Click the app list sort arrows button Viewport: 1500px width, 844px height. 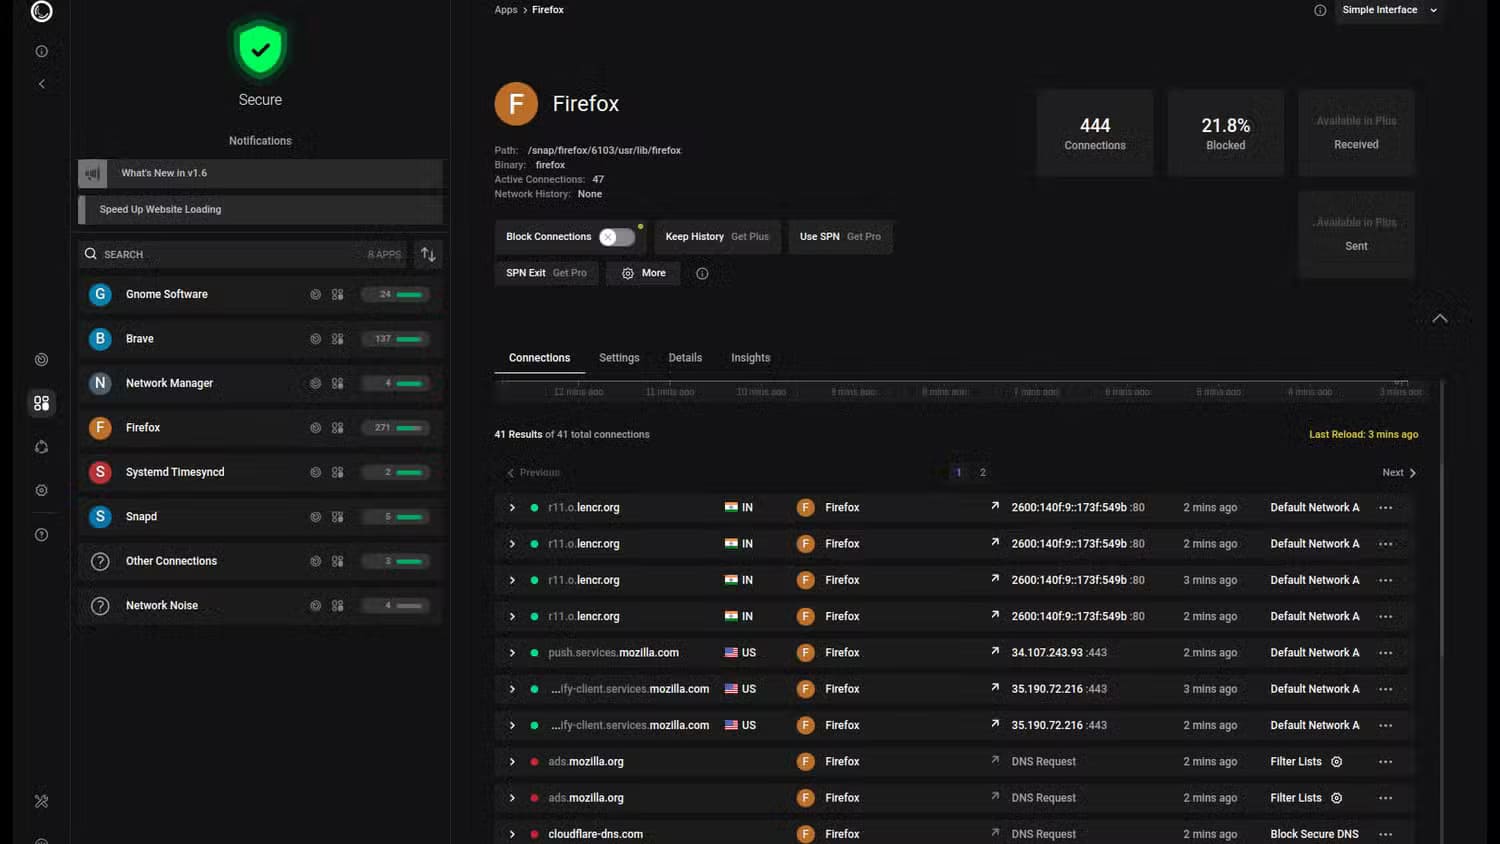(428, 254)
